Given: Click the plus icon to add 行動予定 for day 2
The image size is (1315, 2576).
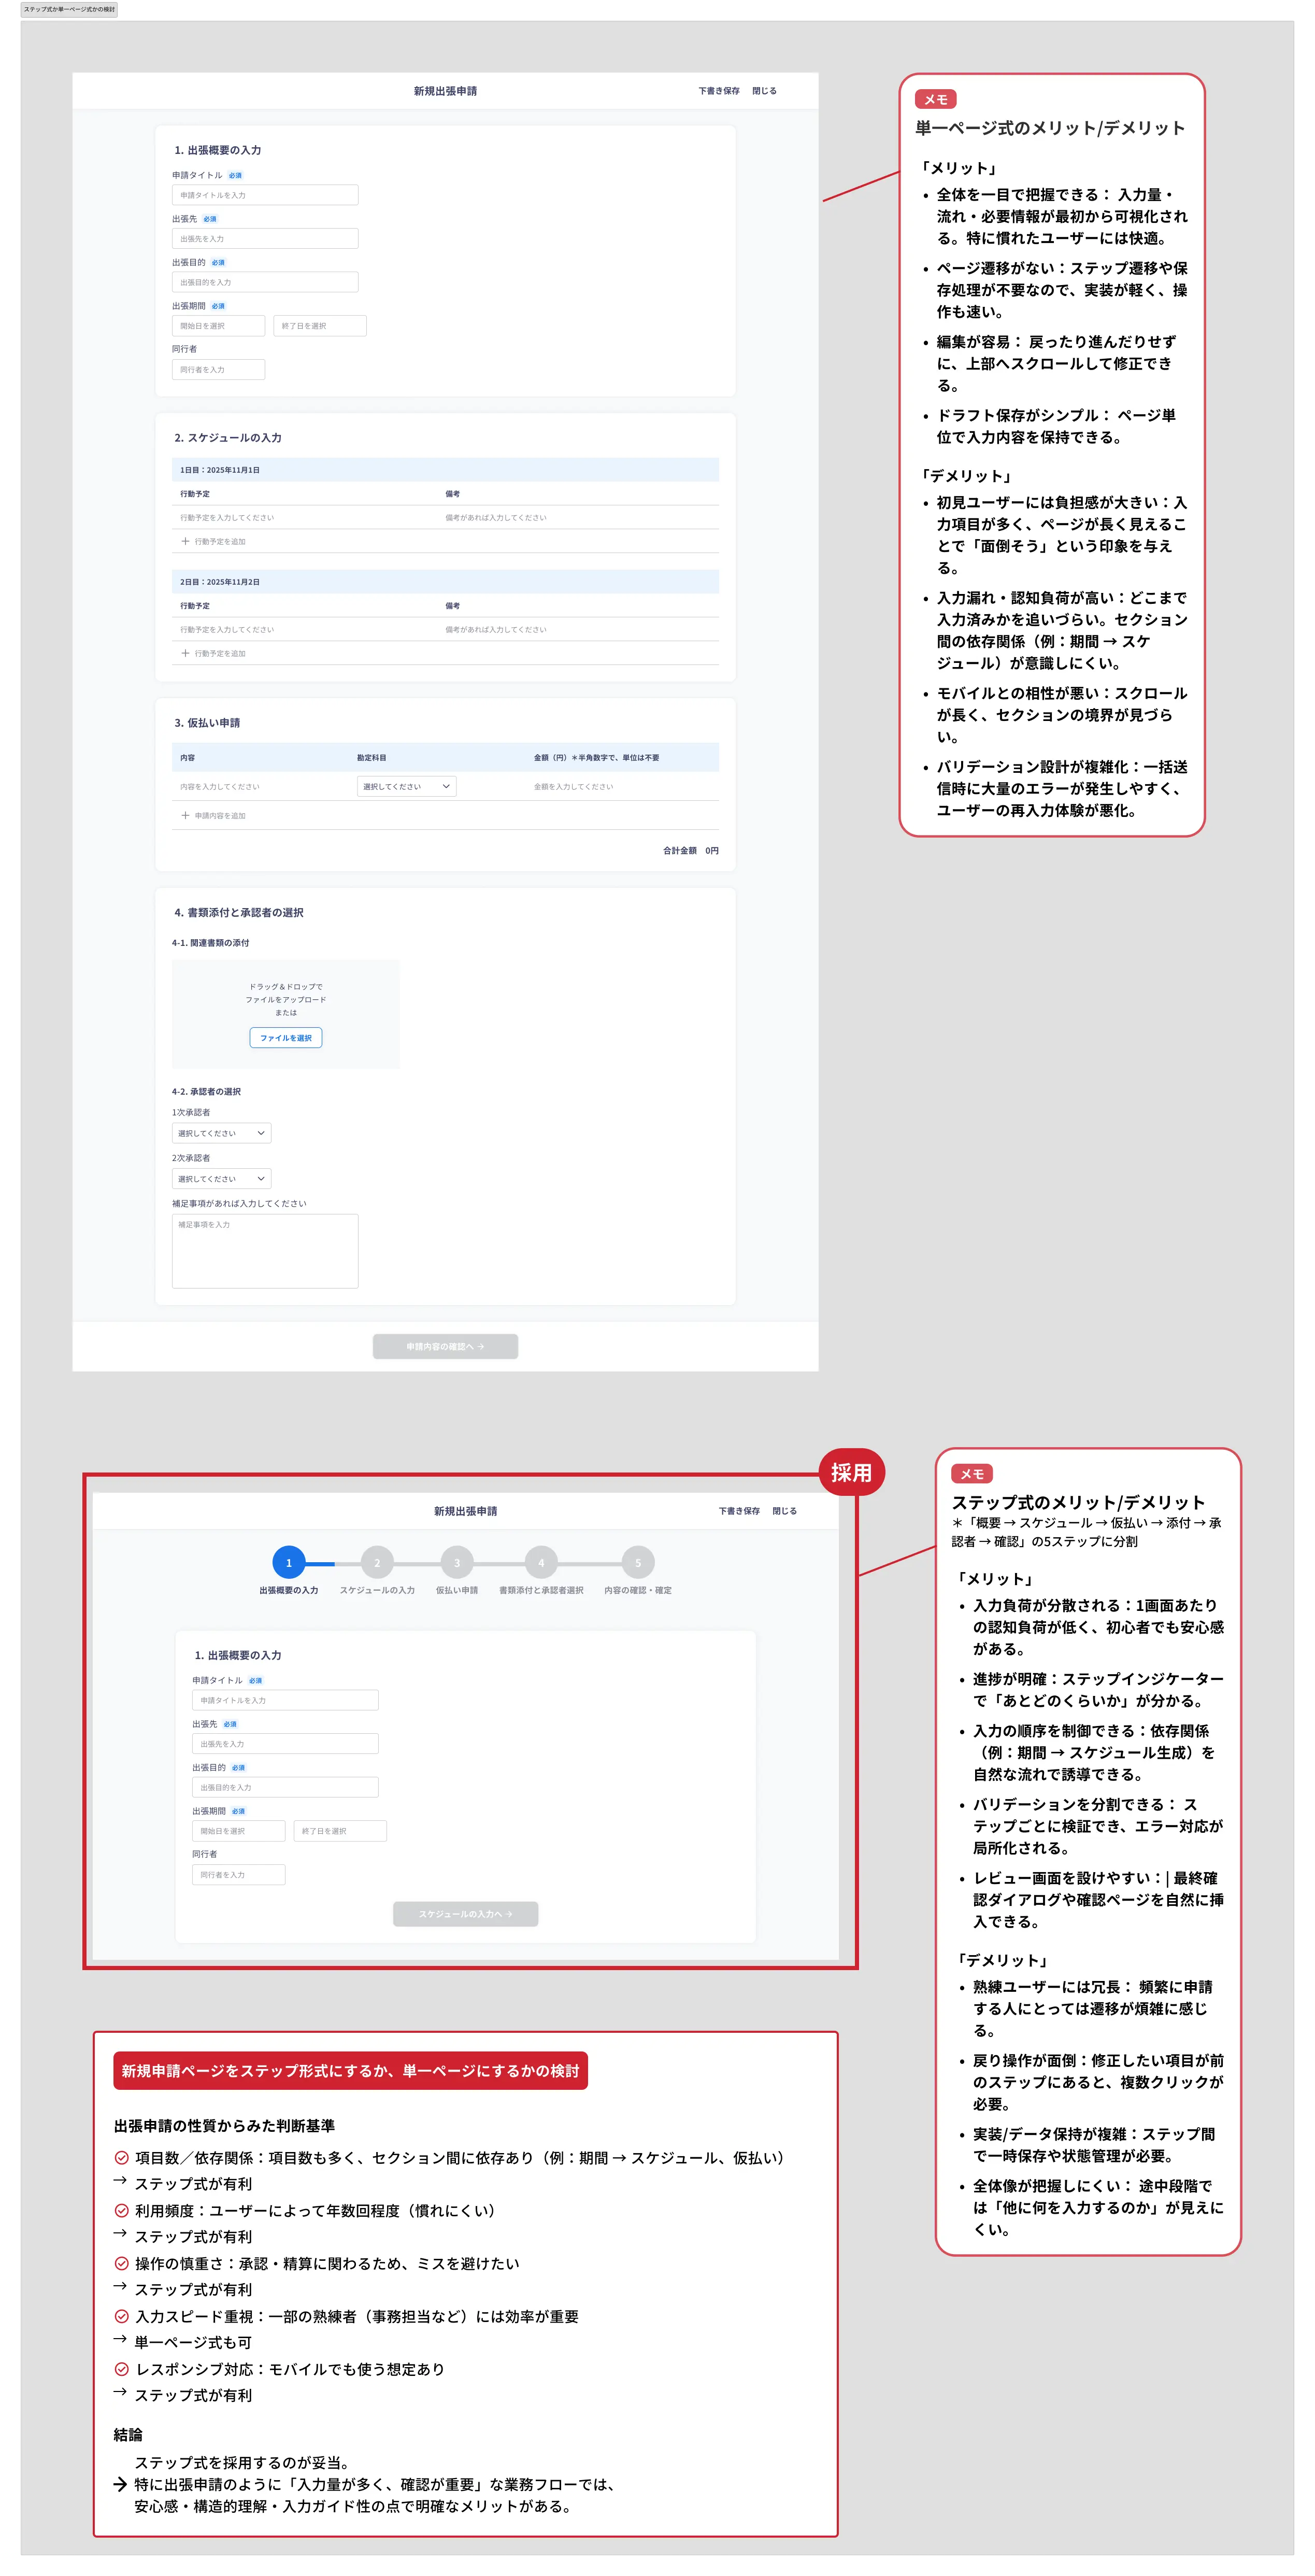Looking at the screenshot, I should (186, 654).
